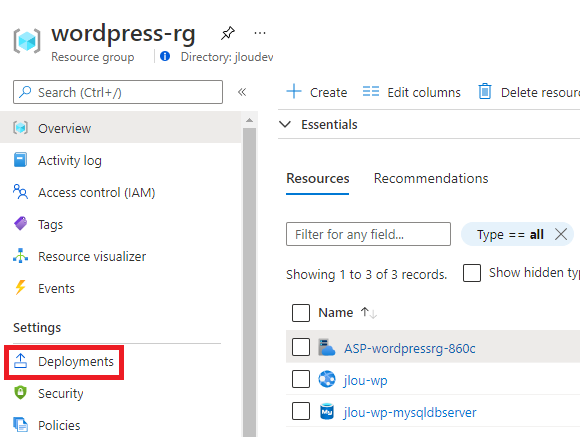Pin the wordpress-rg resource group
The height and width of the screenshot is (437, 580).
click(227, 33)
